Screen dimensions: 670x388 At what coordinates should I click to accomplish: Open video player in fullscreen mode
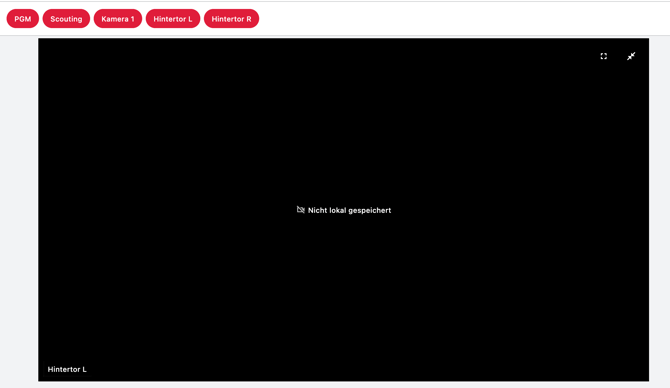tap(603, 56)
